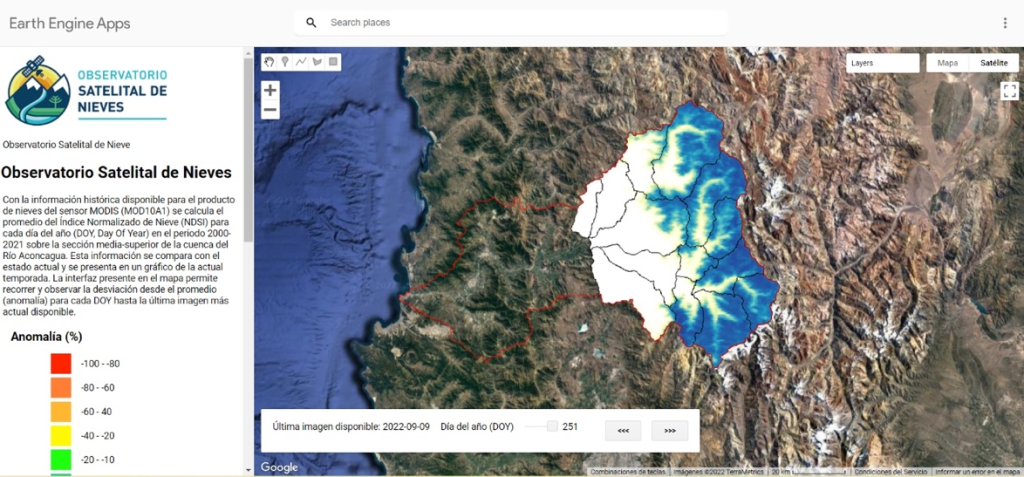1024x477 pixels.
Task: Go to previous day with <<< button
Action: pyautogui.click(x=623, y=431)
